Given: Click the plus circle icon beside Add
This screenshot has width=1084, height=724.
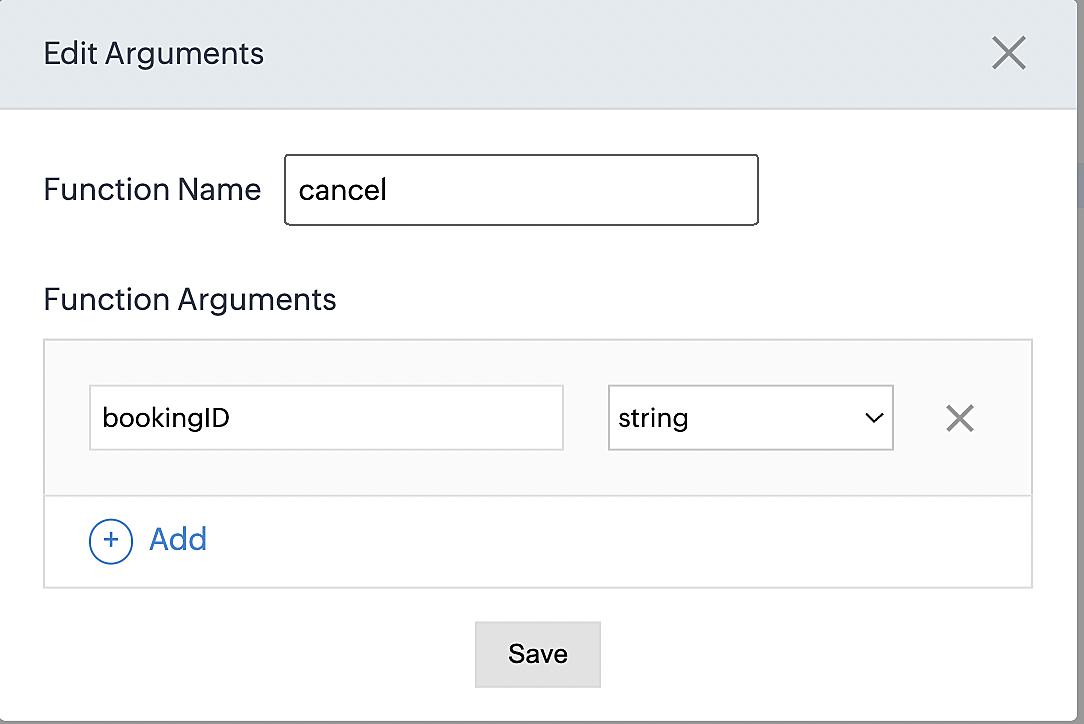Looking at the screenshot, I should point(111,541).
